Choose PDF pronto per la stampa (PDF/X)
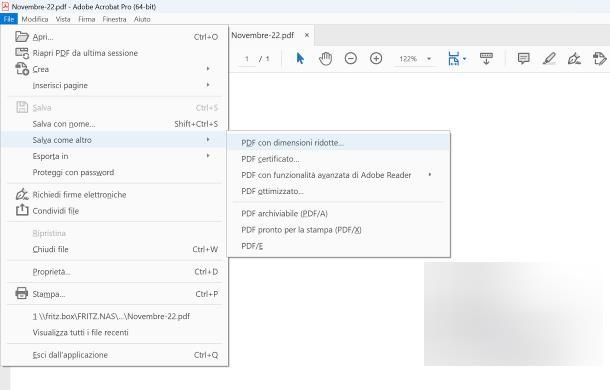Image resolution: width=610 pixels, height=390 pixels. [338, 230]
